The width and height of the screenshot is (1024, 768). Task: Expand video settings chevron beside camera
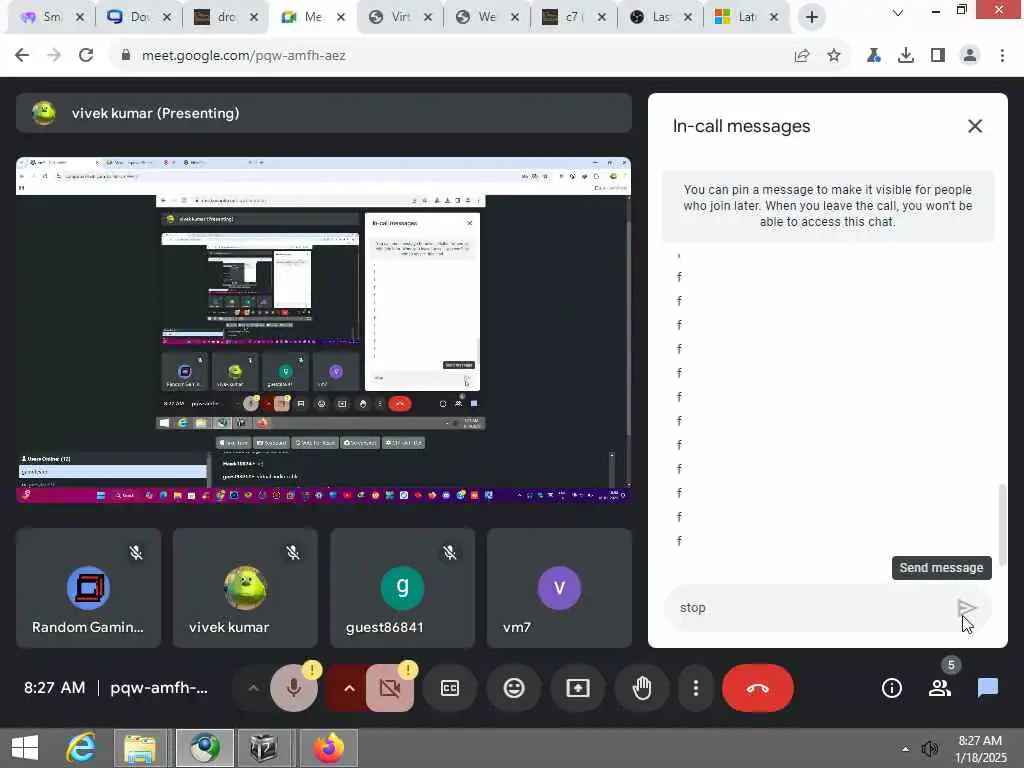[349, 688]
